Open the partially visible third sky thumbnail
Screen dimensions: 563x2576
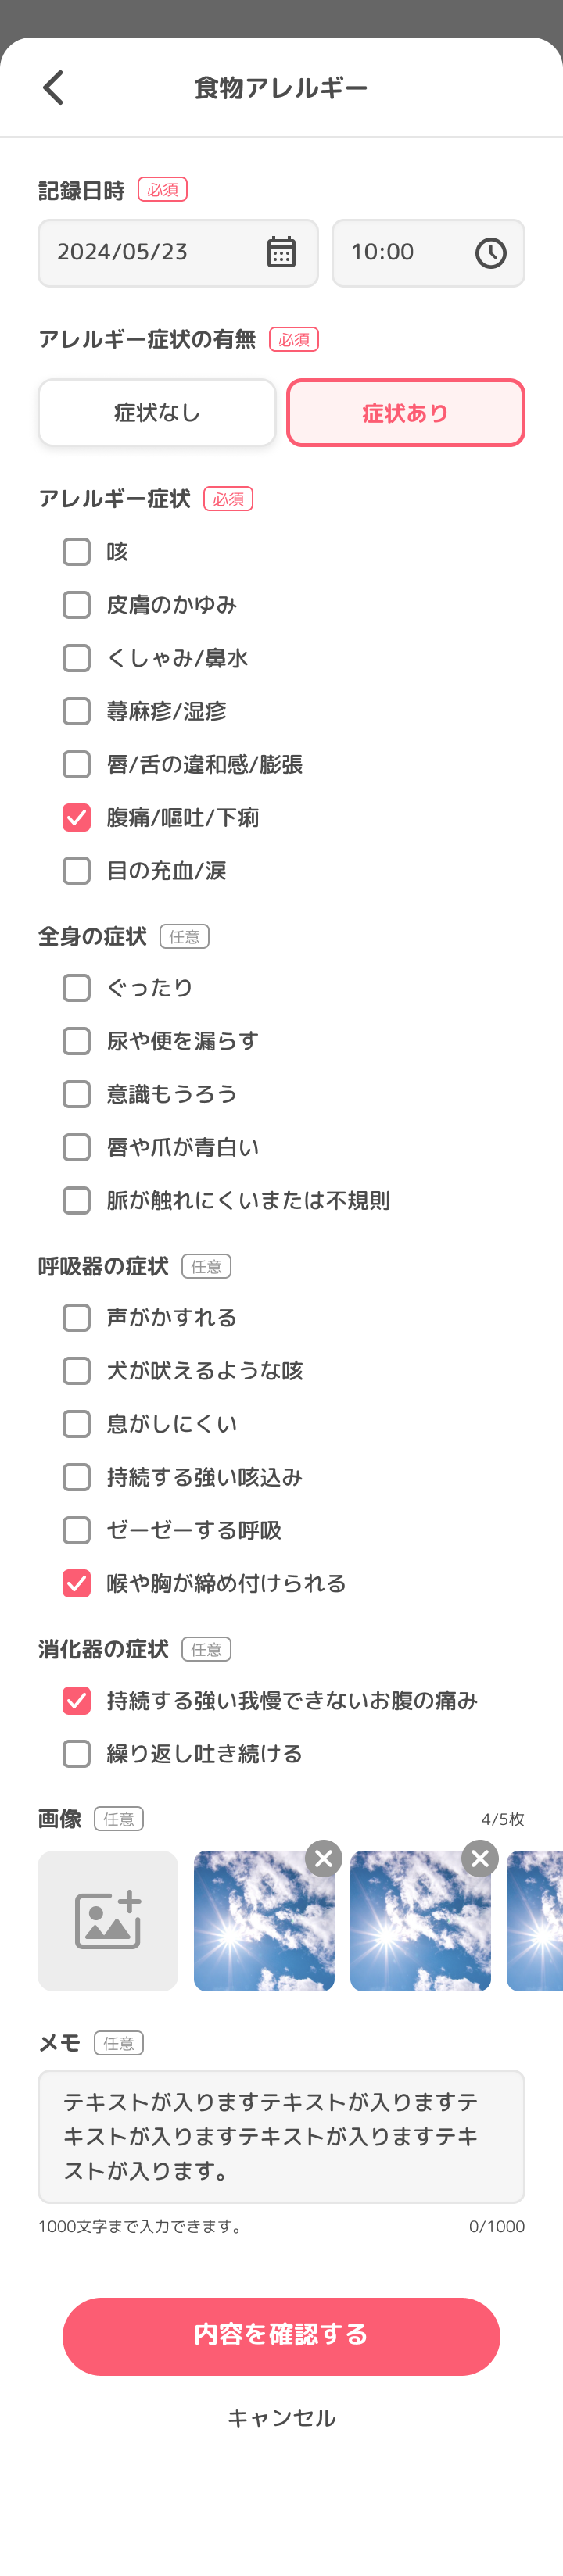pos(535,1920)
